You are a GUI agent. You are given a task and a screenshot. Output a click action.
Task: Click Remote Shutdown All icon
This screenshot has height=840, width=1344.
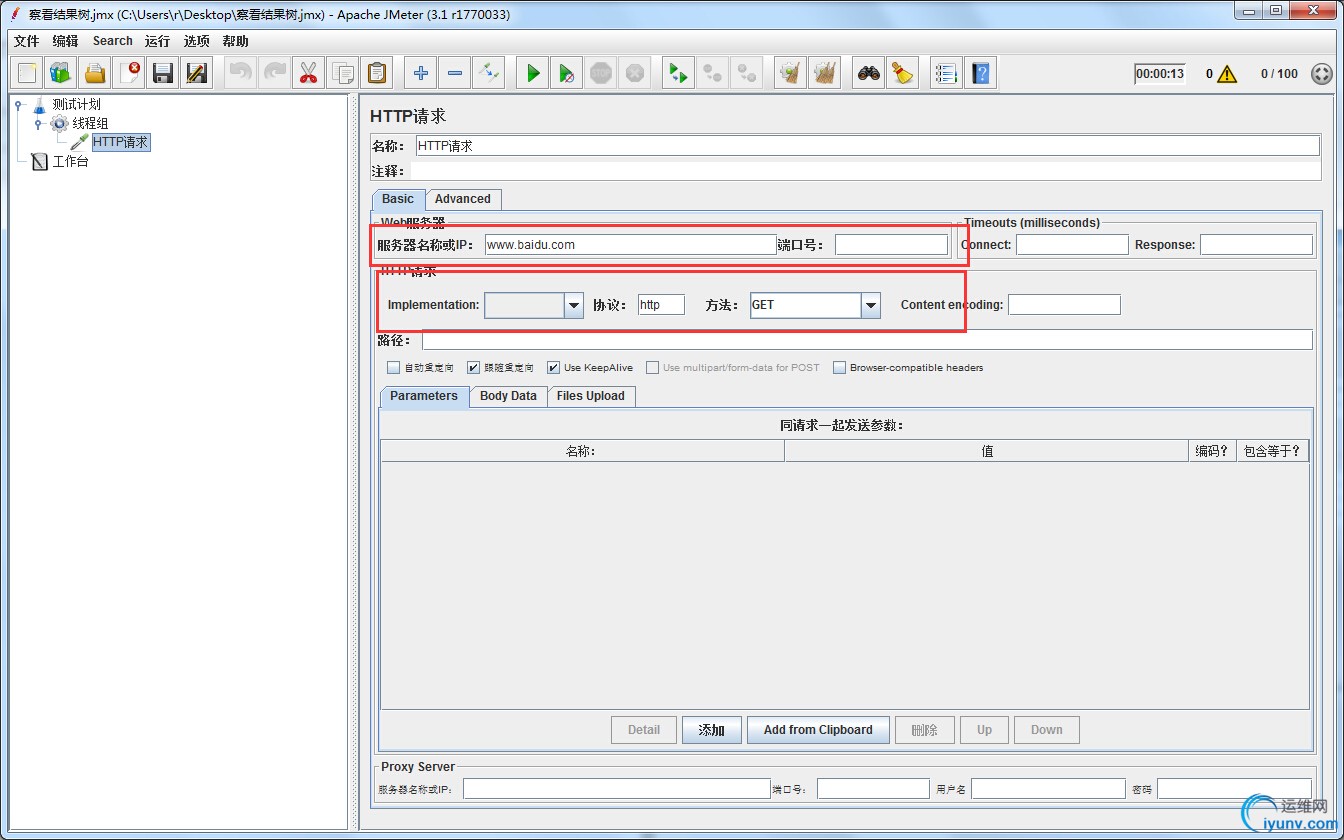pyautogui.click(x=746, y=73)
